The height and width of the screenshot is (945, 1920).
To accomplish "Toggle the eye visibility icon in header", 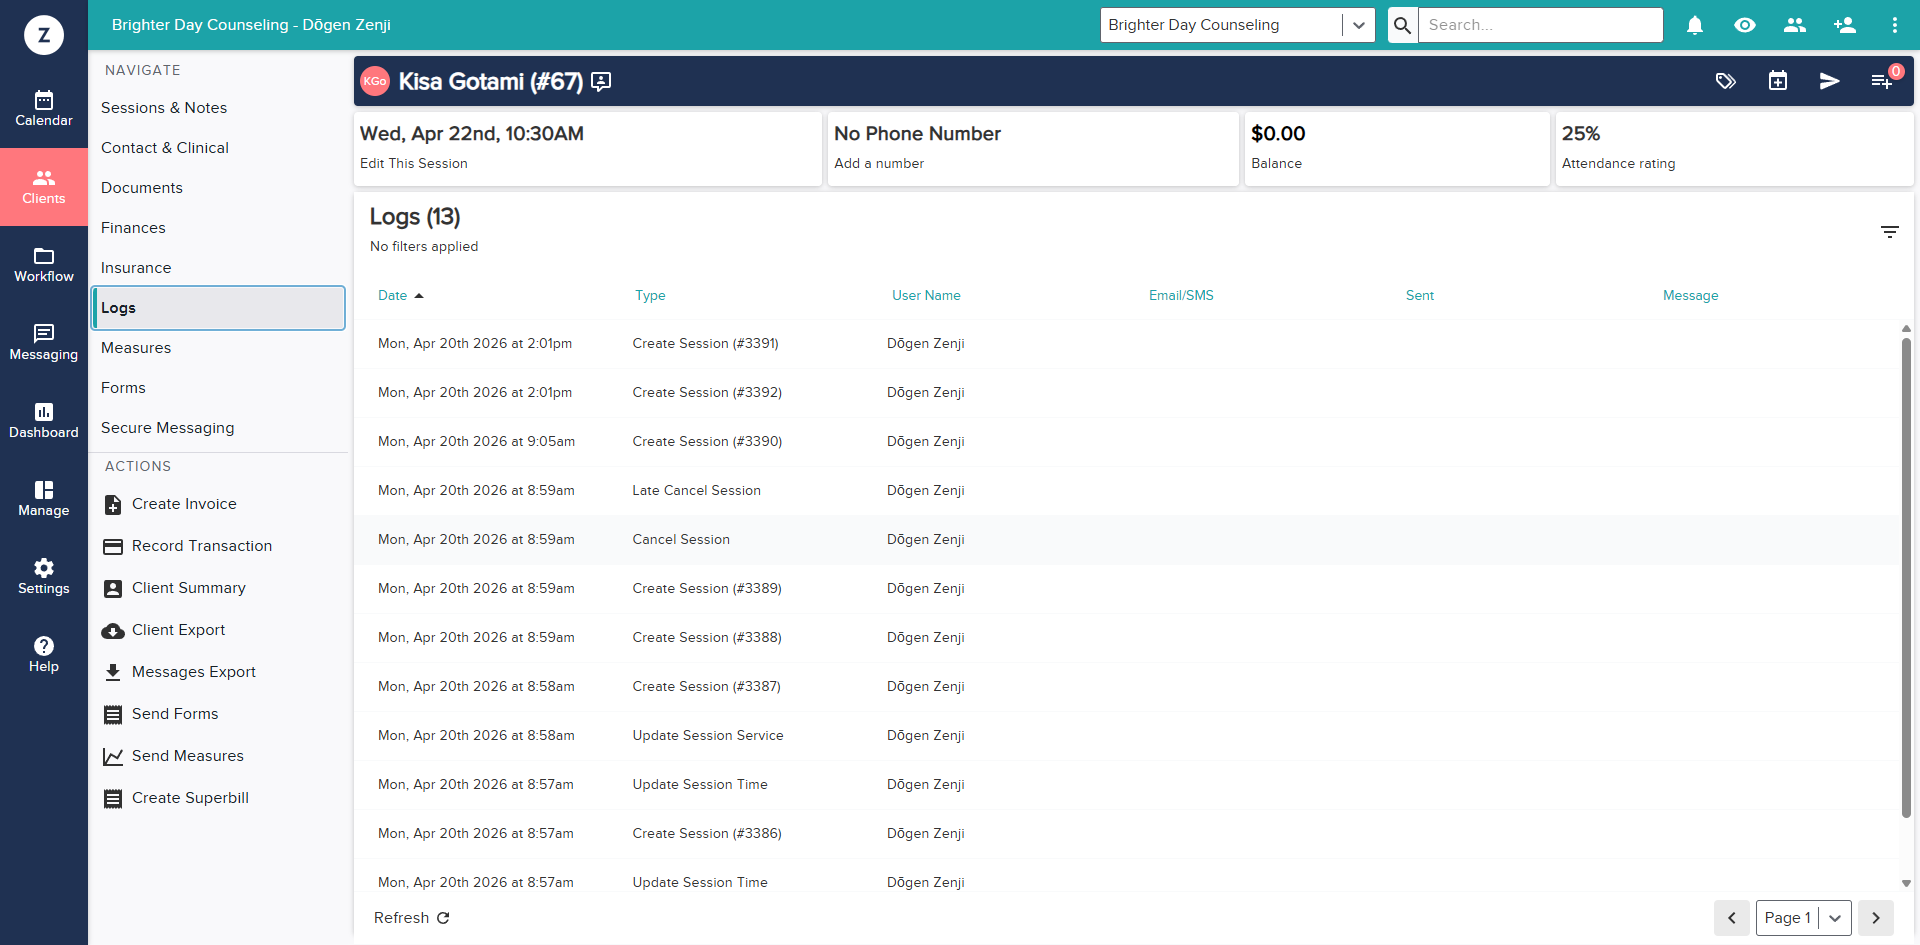I will [1745, 25].
